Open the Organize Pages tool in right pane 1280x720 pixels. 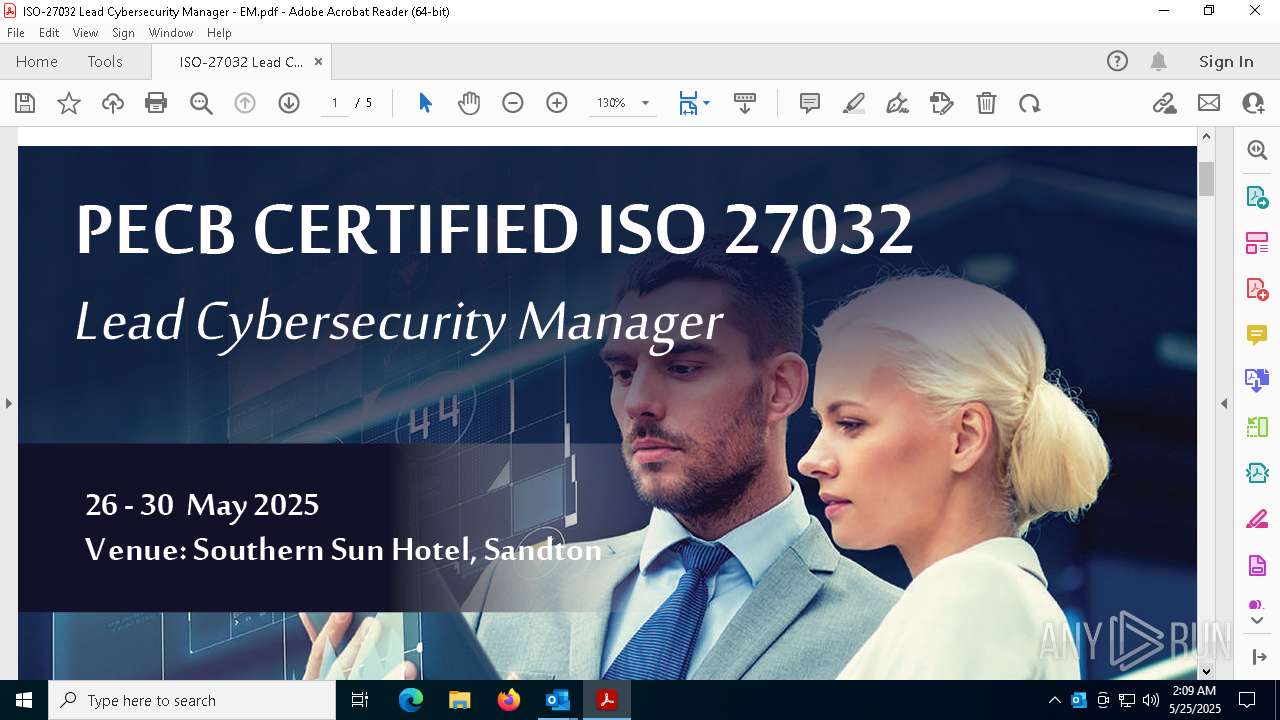click(x=1257, y=427)
